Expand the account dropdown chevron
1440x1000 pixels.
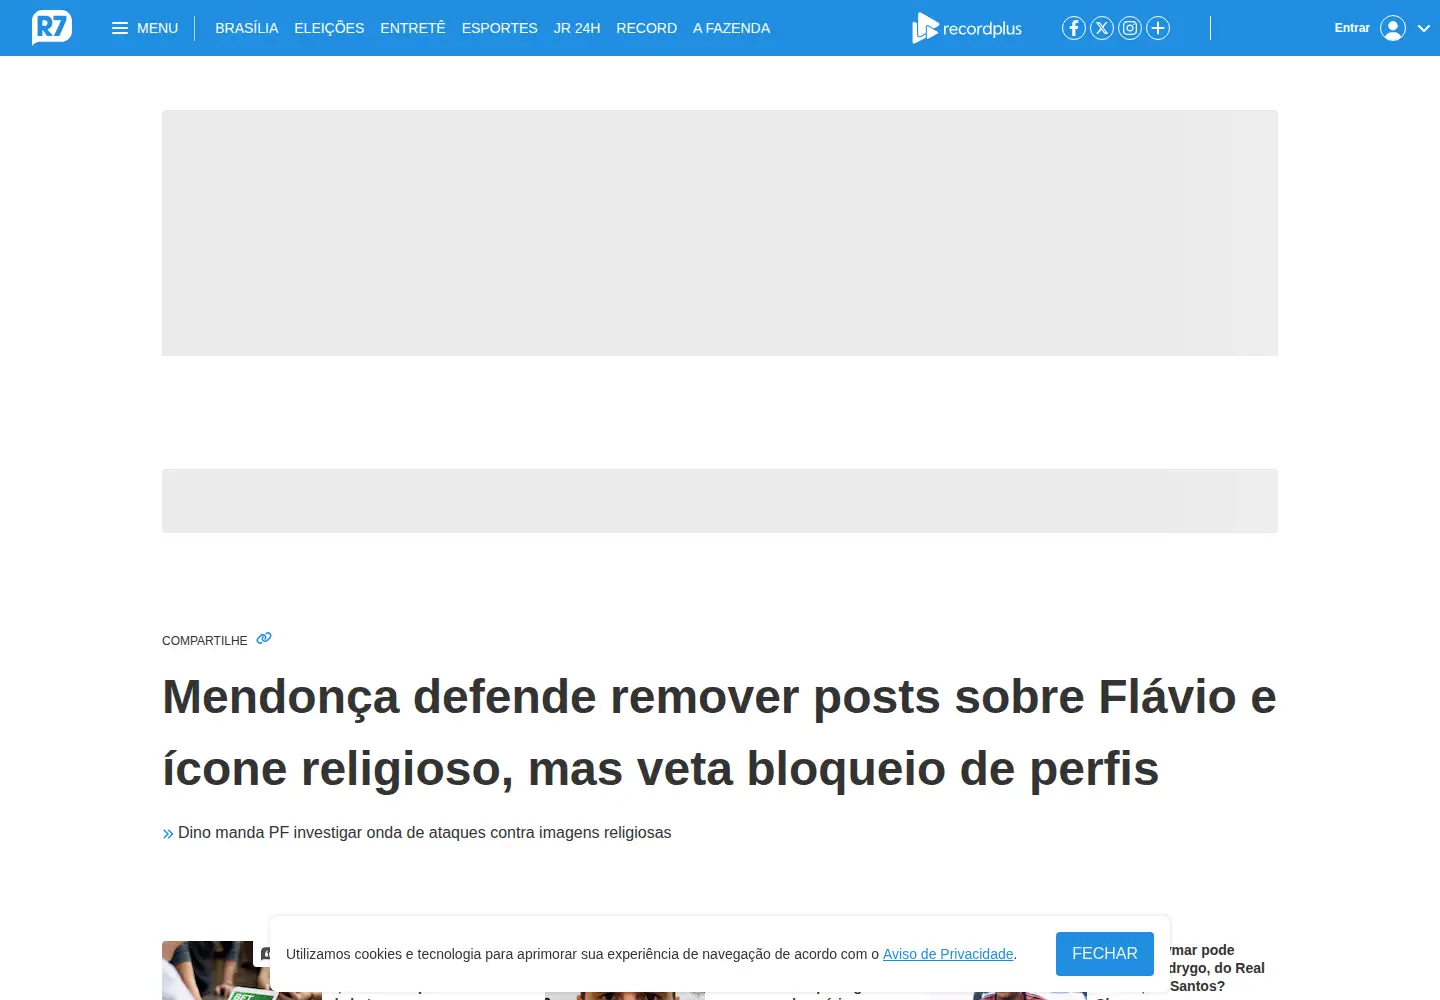coord(1424,28)
